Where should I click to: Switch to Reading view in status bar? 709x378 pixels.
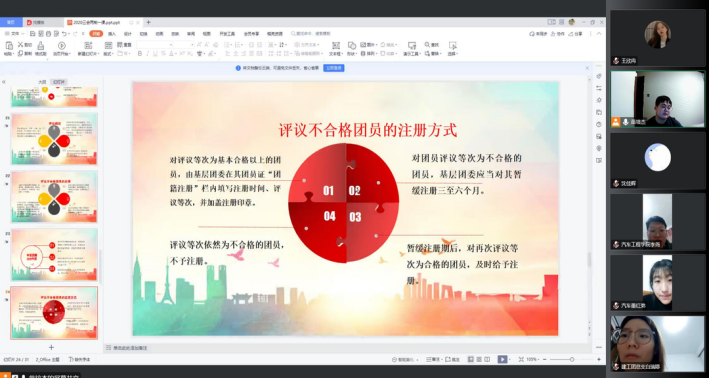pyautogui.click(x=487, y=359)
